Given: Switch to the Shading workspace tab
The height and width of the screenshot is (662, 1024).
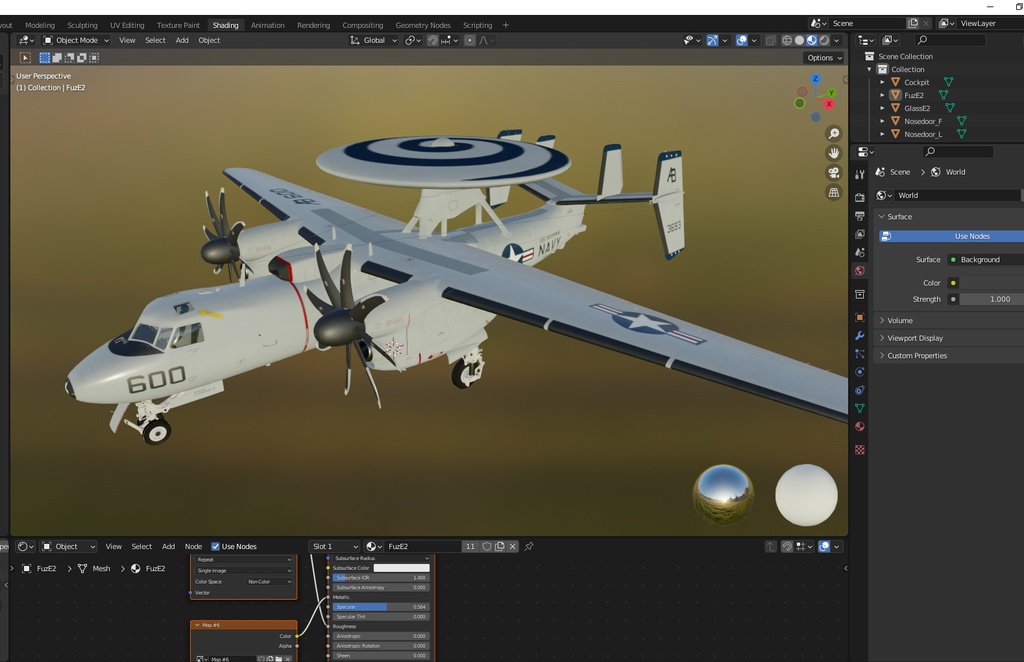Looking at the screenshot, I should [x=225, y=25].
